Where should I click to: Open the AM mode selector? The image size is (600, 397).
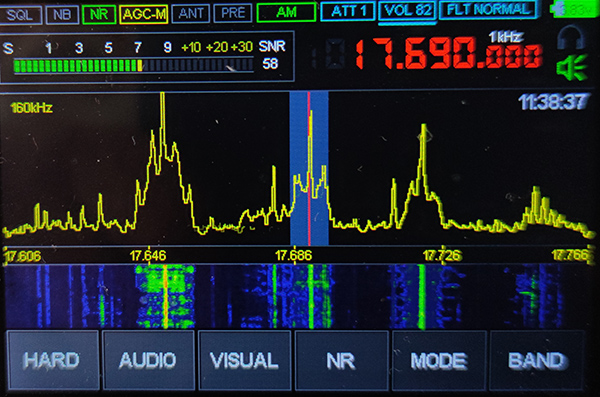[286, 12]
